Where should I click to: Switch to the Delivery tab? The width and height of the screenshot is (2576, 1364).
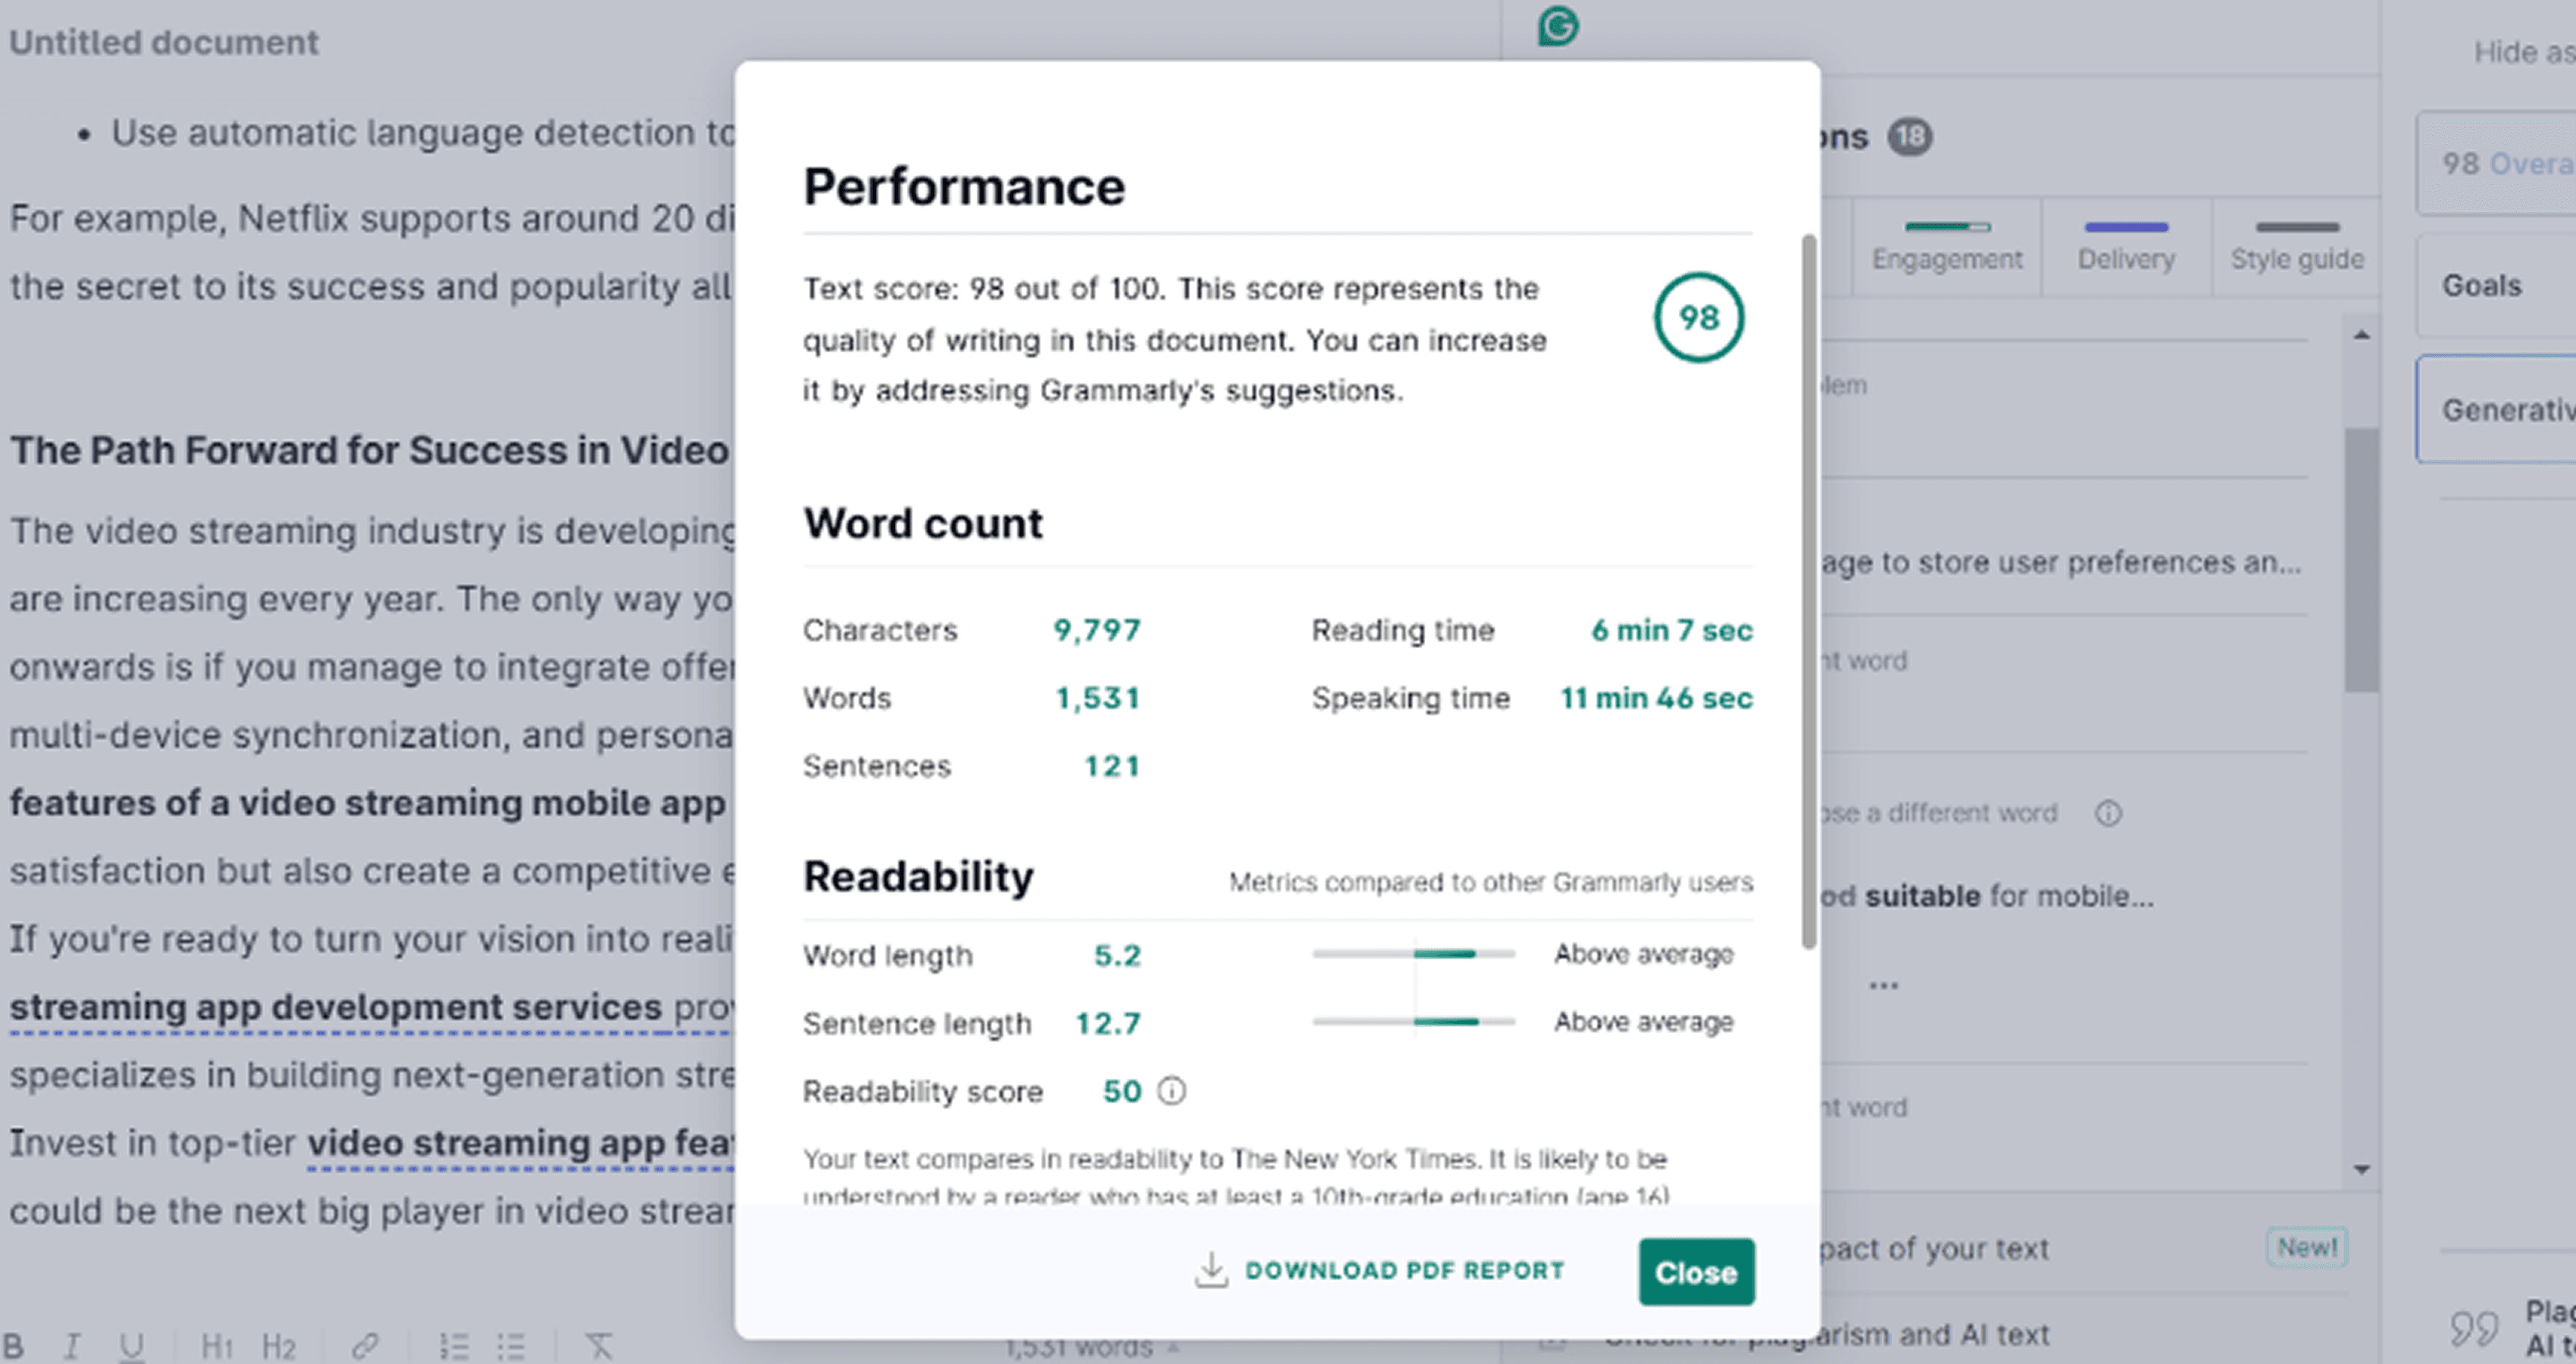tap(2126, 247)
